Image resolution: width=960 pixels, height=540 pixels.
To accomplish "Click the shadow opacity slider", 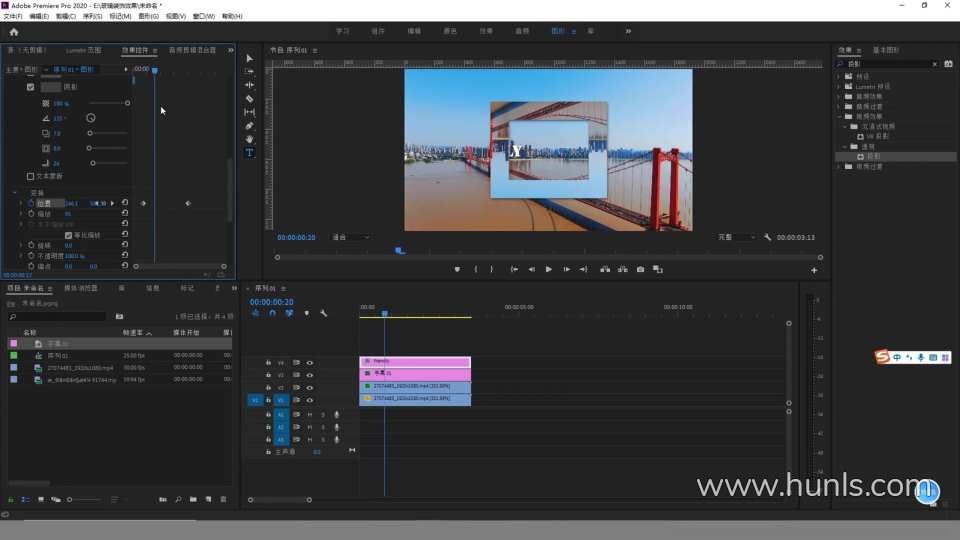I will coord(108,103).
